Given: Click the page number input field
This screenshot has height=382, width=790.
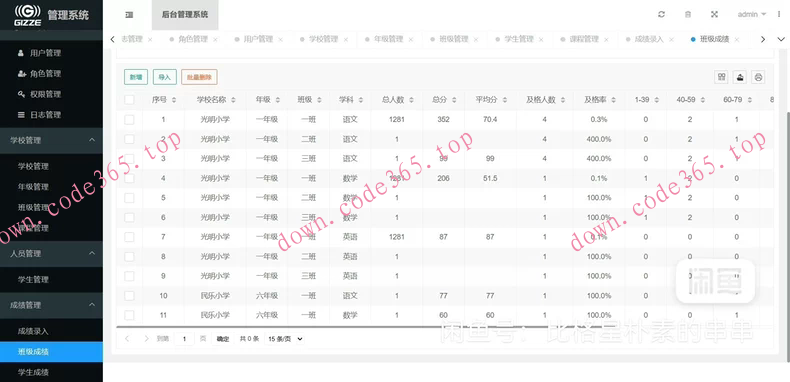Looking at the screenshot, I should [x=184, y=339].
